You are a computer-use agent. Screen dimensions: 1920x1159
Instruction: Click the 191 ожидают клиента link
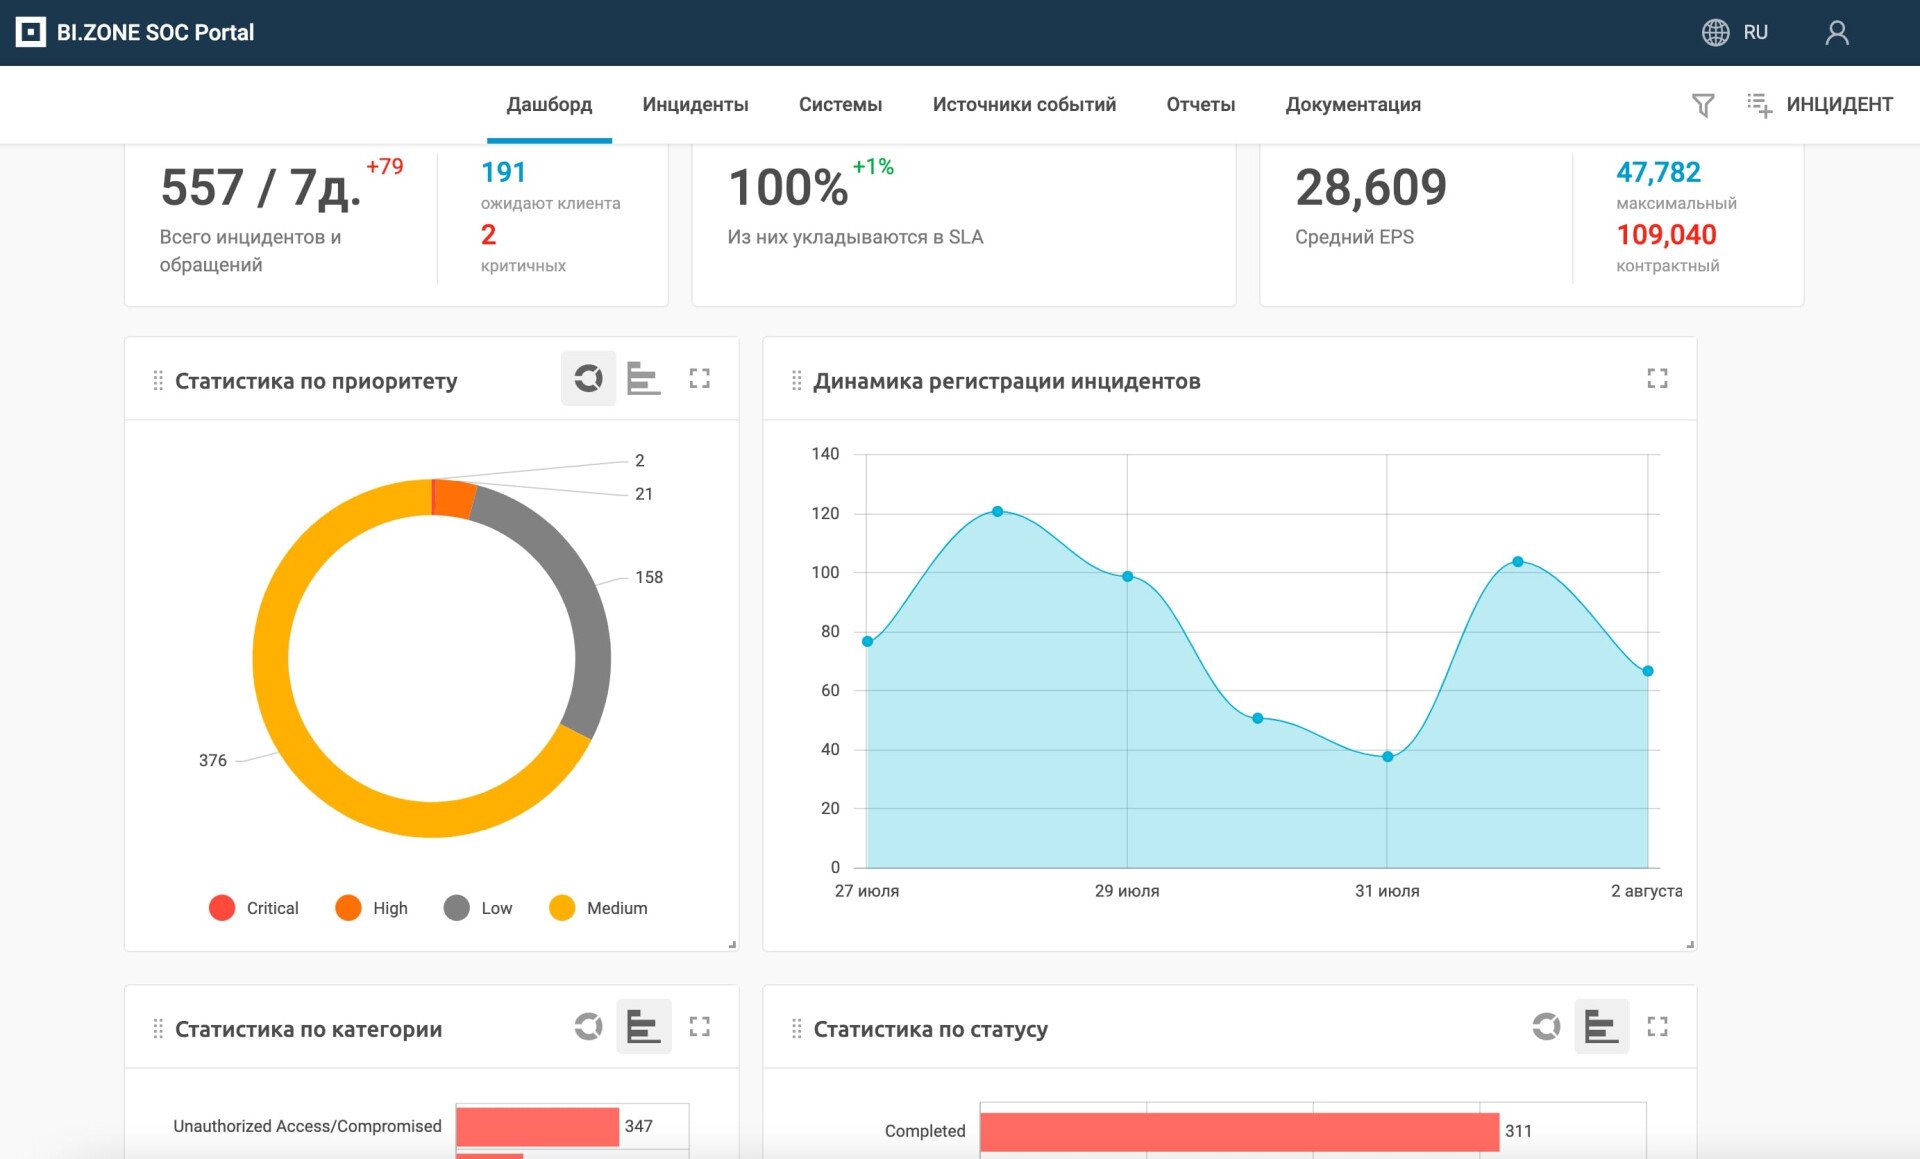pyautogui.click(x=503, y=173)
